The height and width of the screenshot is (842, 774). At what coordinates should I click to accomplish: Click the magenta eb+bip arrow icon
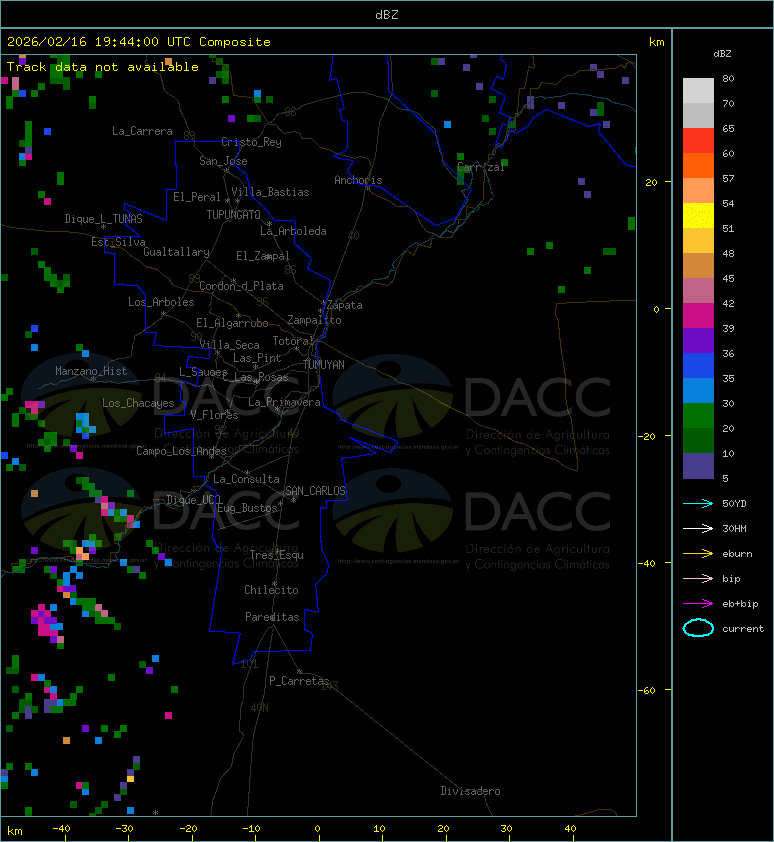[698, 604]
